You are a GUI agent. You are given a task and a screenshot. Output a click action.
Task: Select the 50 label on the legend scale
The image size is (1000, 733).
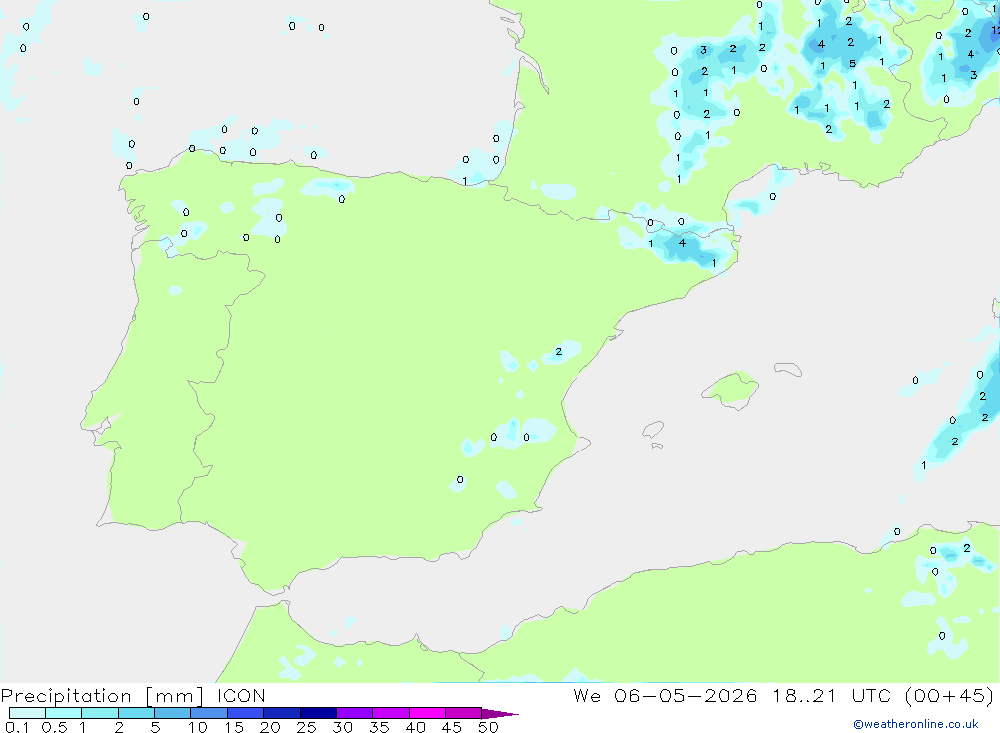click(x=488, y=727)
